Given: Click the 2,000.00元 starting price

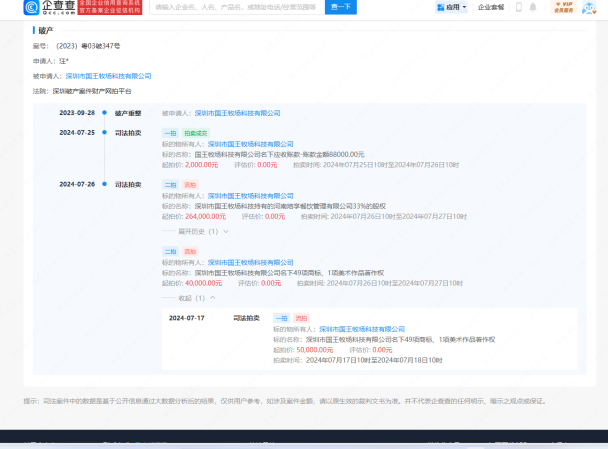Looking at the screenshot, I should click(202, 165).
